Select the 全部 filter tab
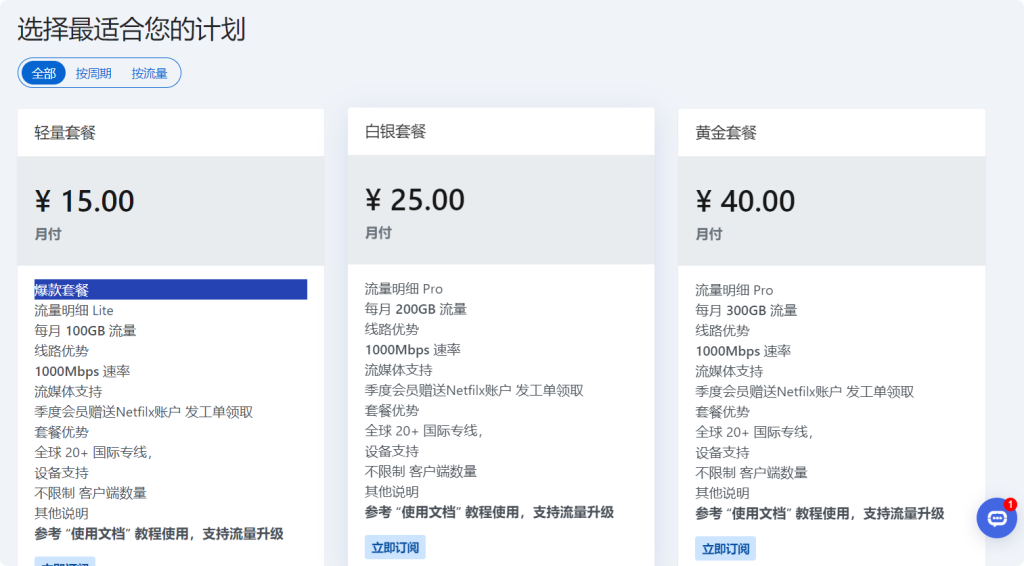Image resolution: width=1024 pixels, height=566 pixels. [44, 73]
